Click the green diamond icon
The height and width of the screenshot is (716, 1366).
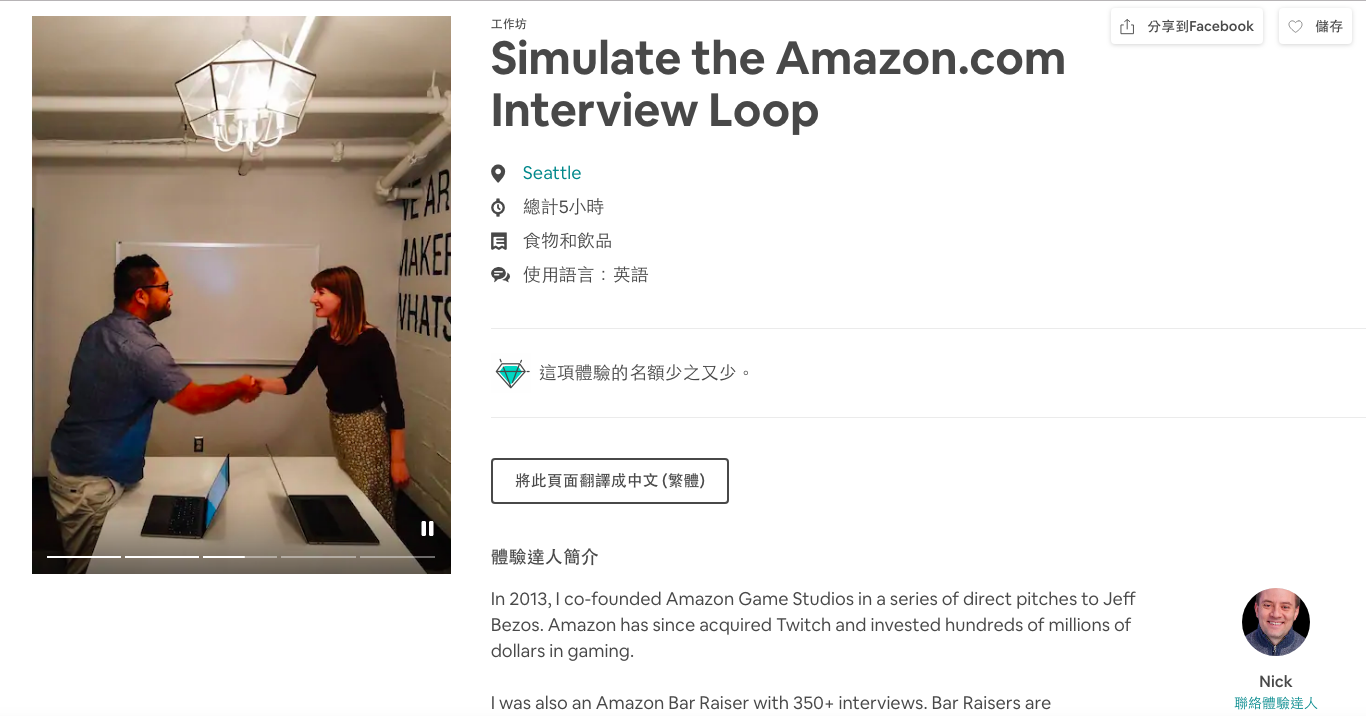[510, 373]
